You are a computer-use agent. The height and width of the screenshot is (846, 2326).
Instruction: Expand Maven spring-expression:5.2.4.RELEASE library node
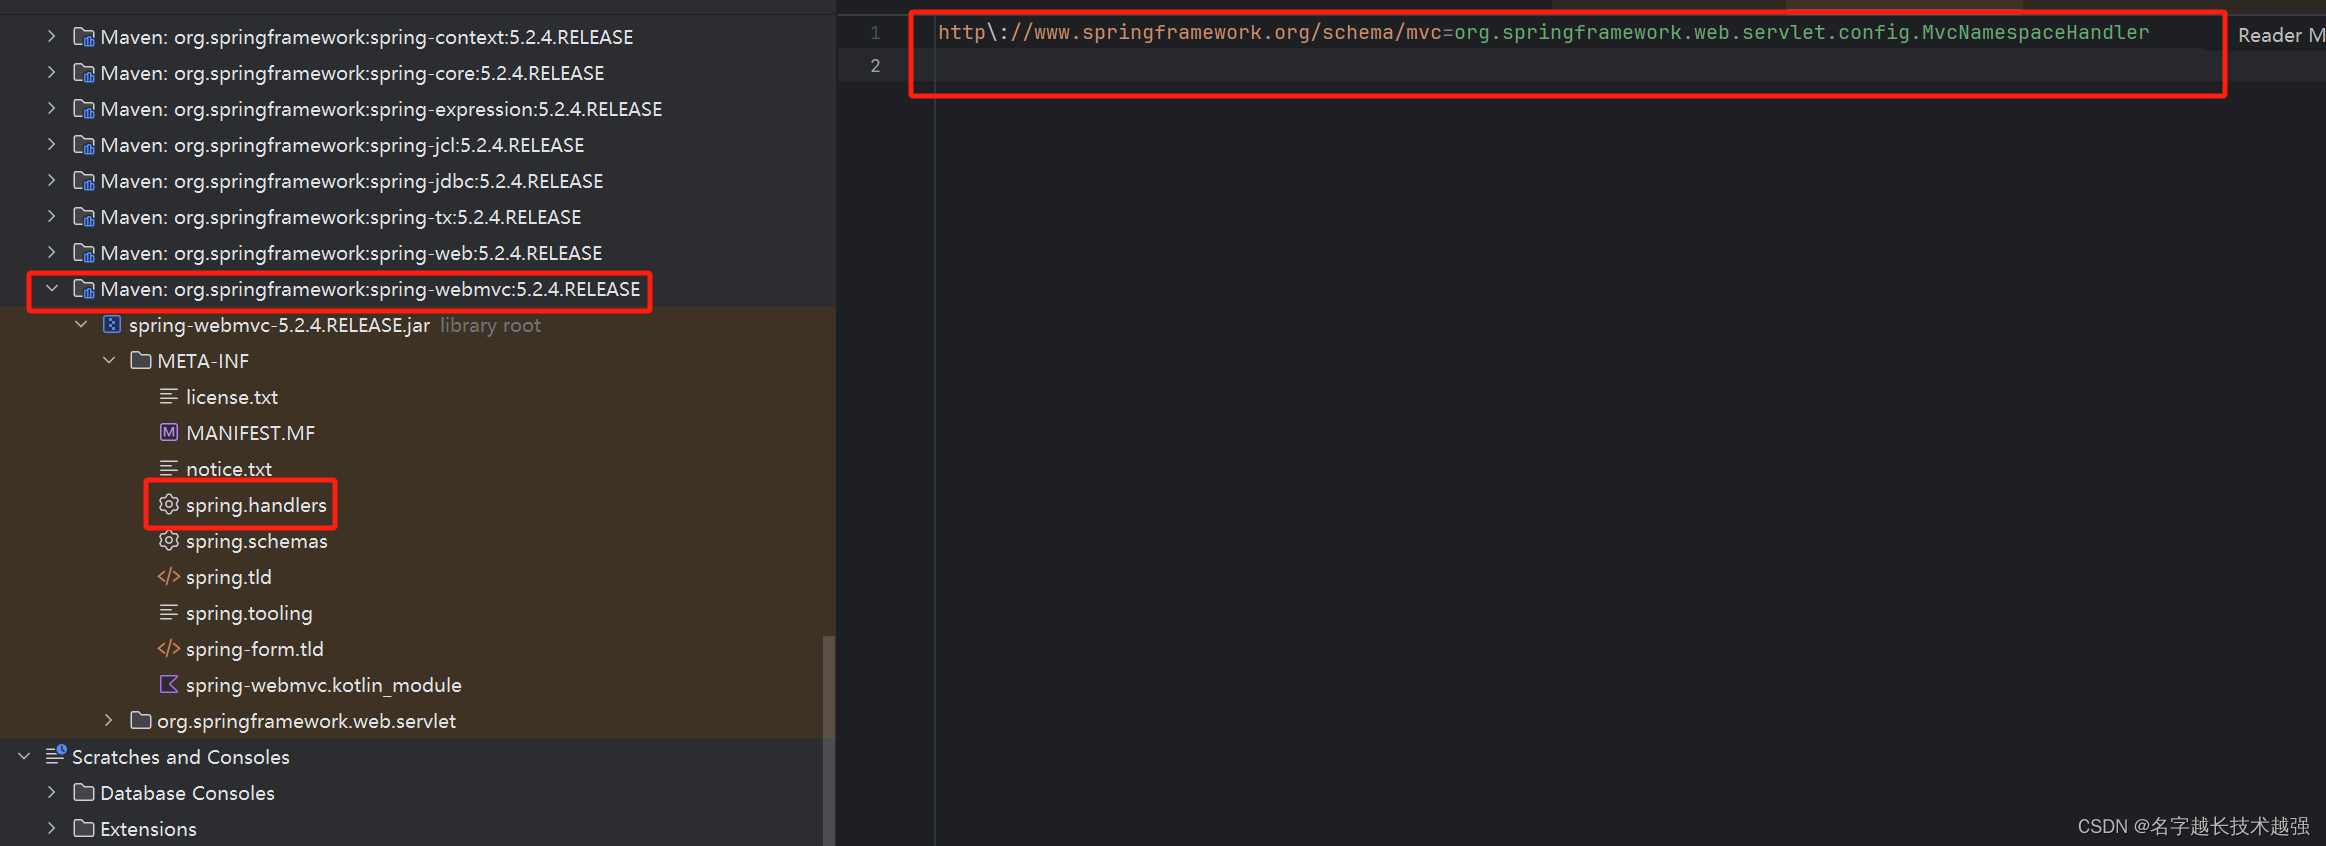pos(51,108)
